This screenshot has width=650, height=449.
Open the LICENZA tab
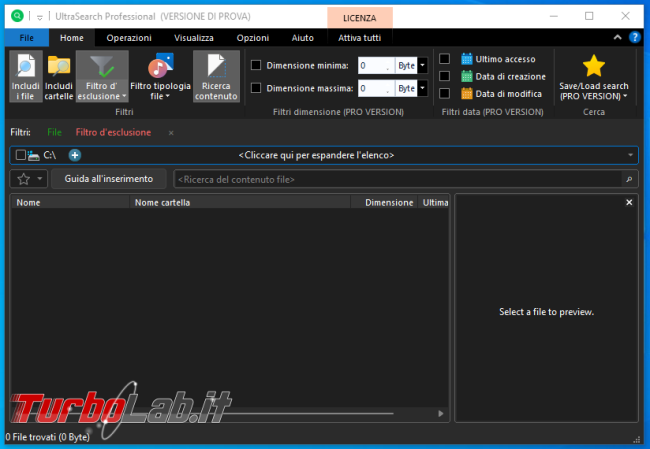point(359,18)
